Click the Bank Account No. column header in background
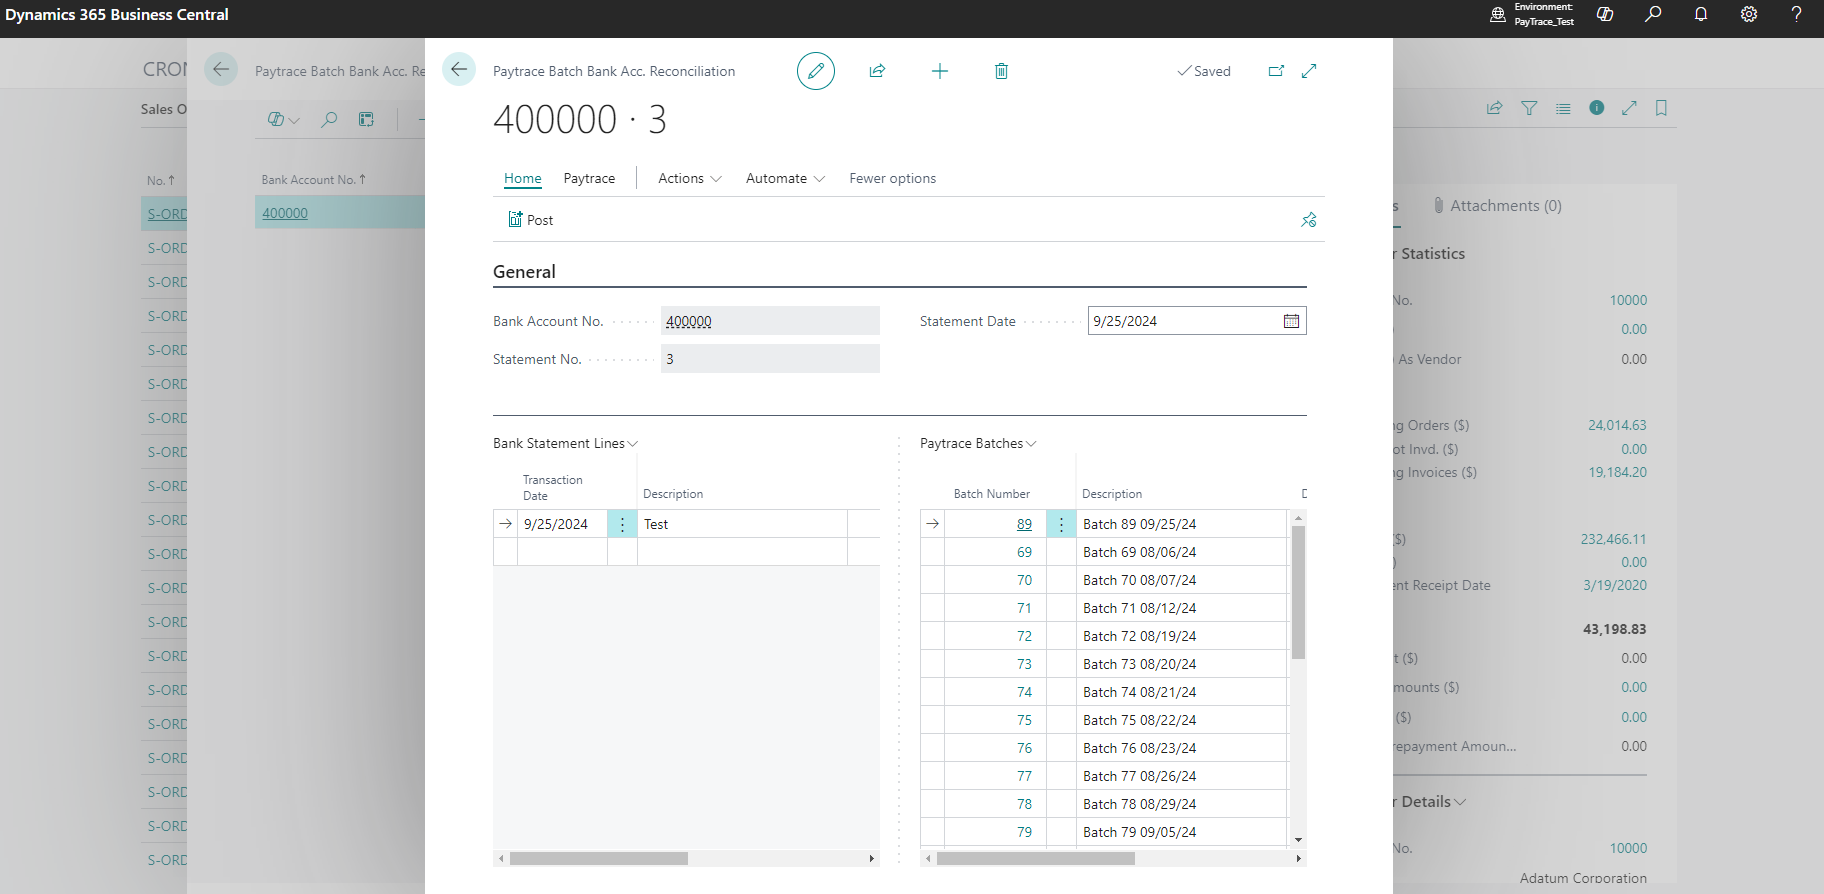The height and width of the screenshot is (894, 1824). (313, 180)
